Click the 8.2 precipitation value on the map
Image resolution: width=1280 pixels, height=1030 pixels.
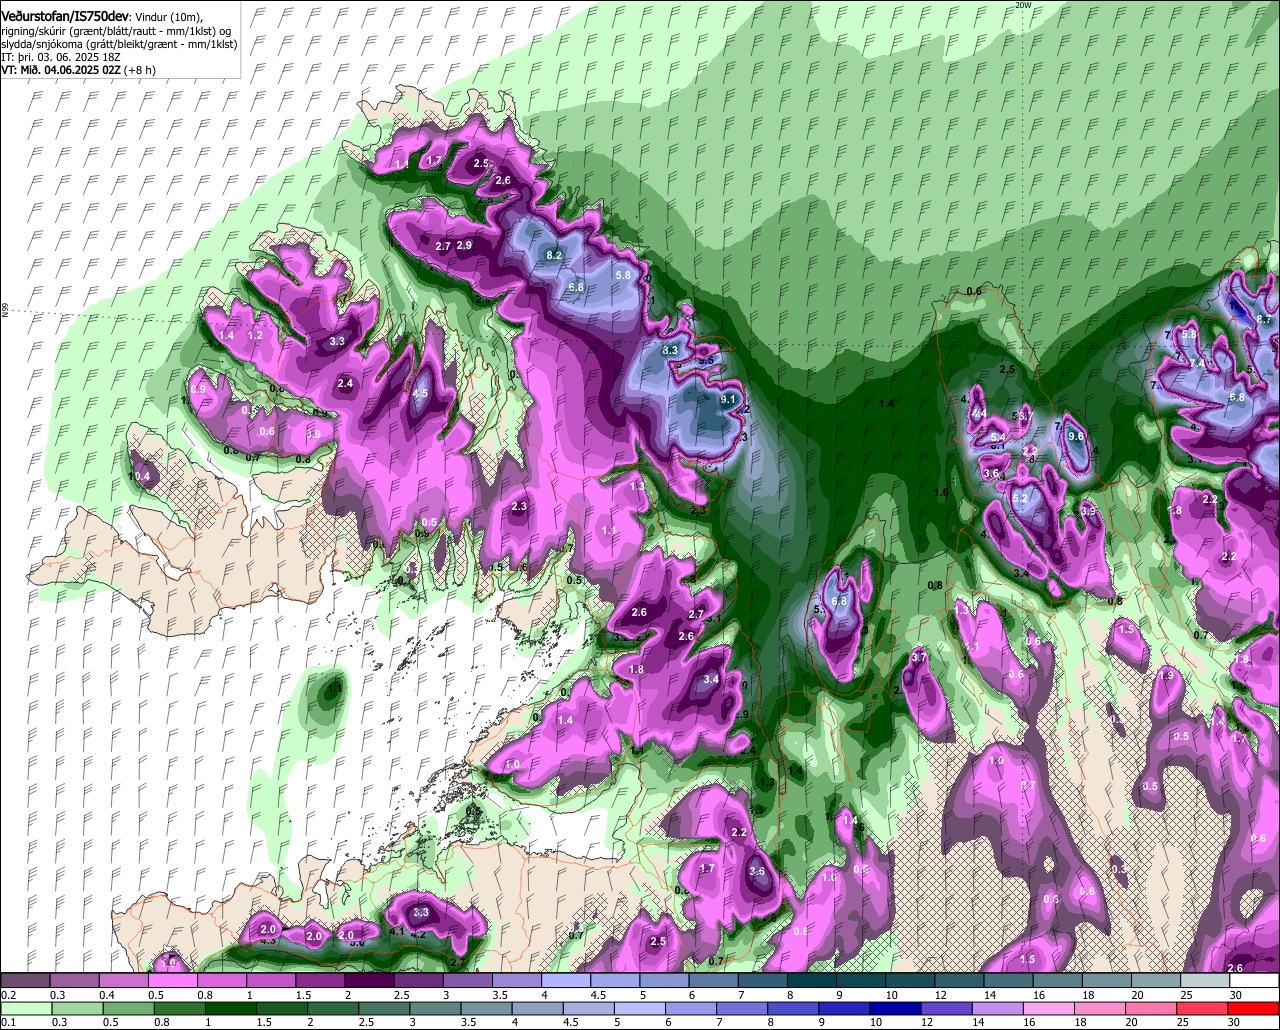click(554, 255)
